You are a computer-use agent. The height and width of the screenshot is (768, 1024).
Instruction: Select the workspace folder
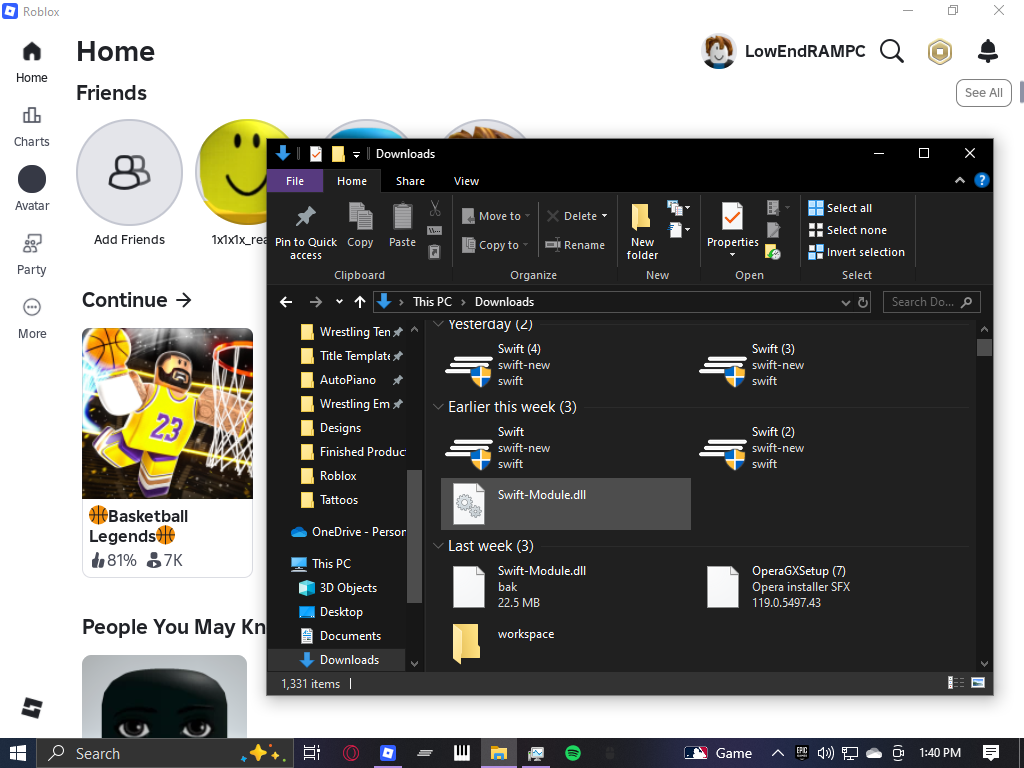pyautogui.click(x=566, y=643)
